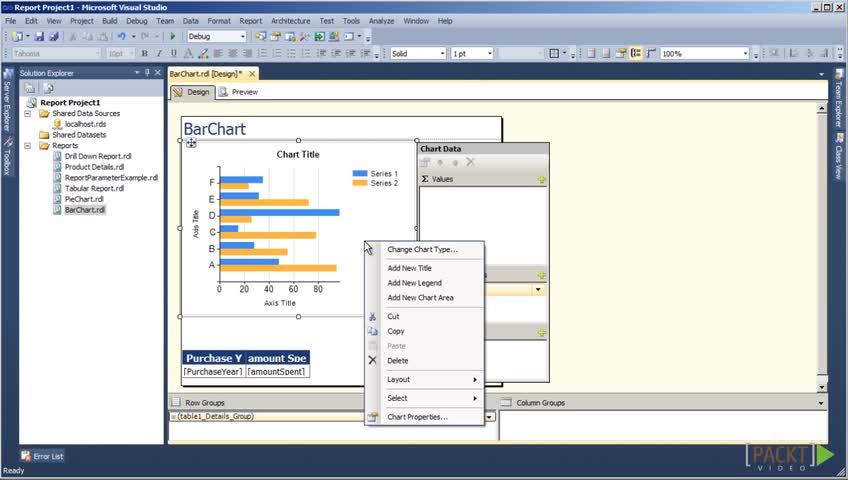
Task: Select the Shared Datasets folder
Action: click(x=79, y=135)
